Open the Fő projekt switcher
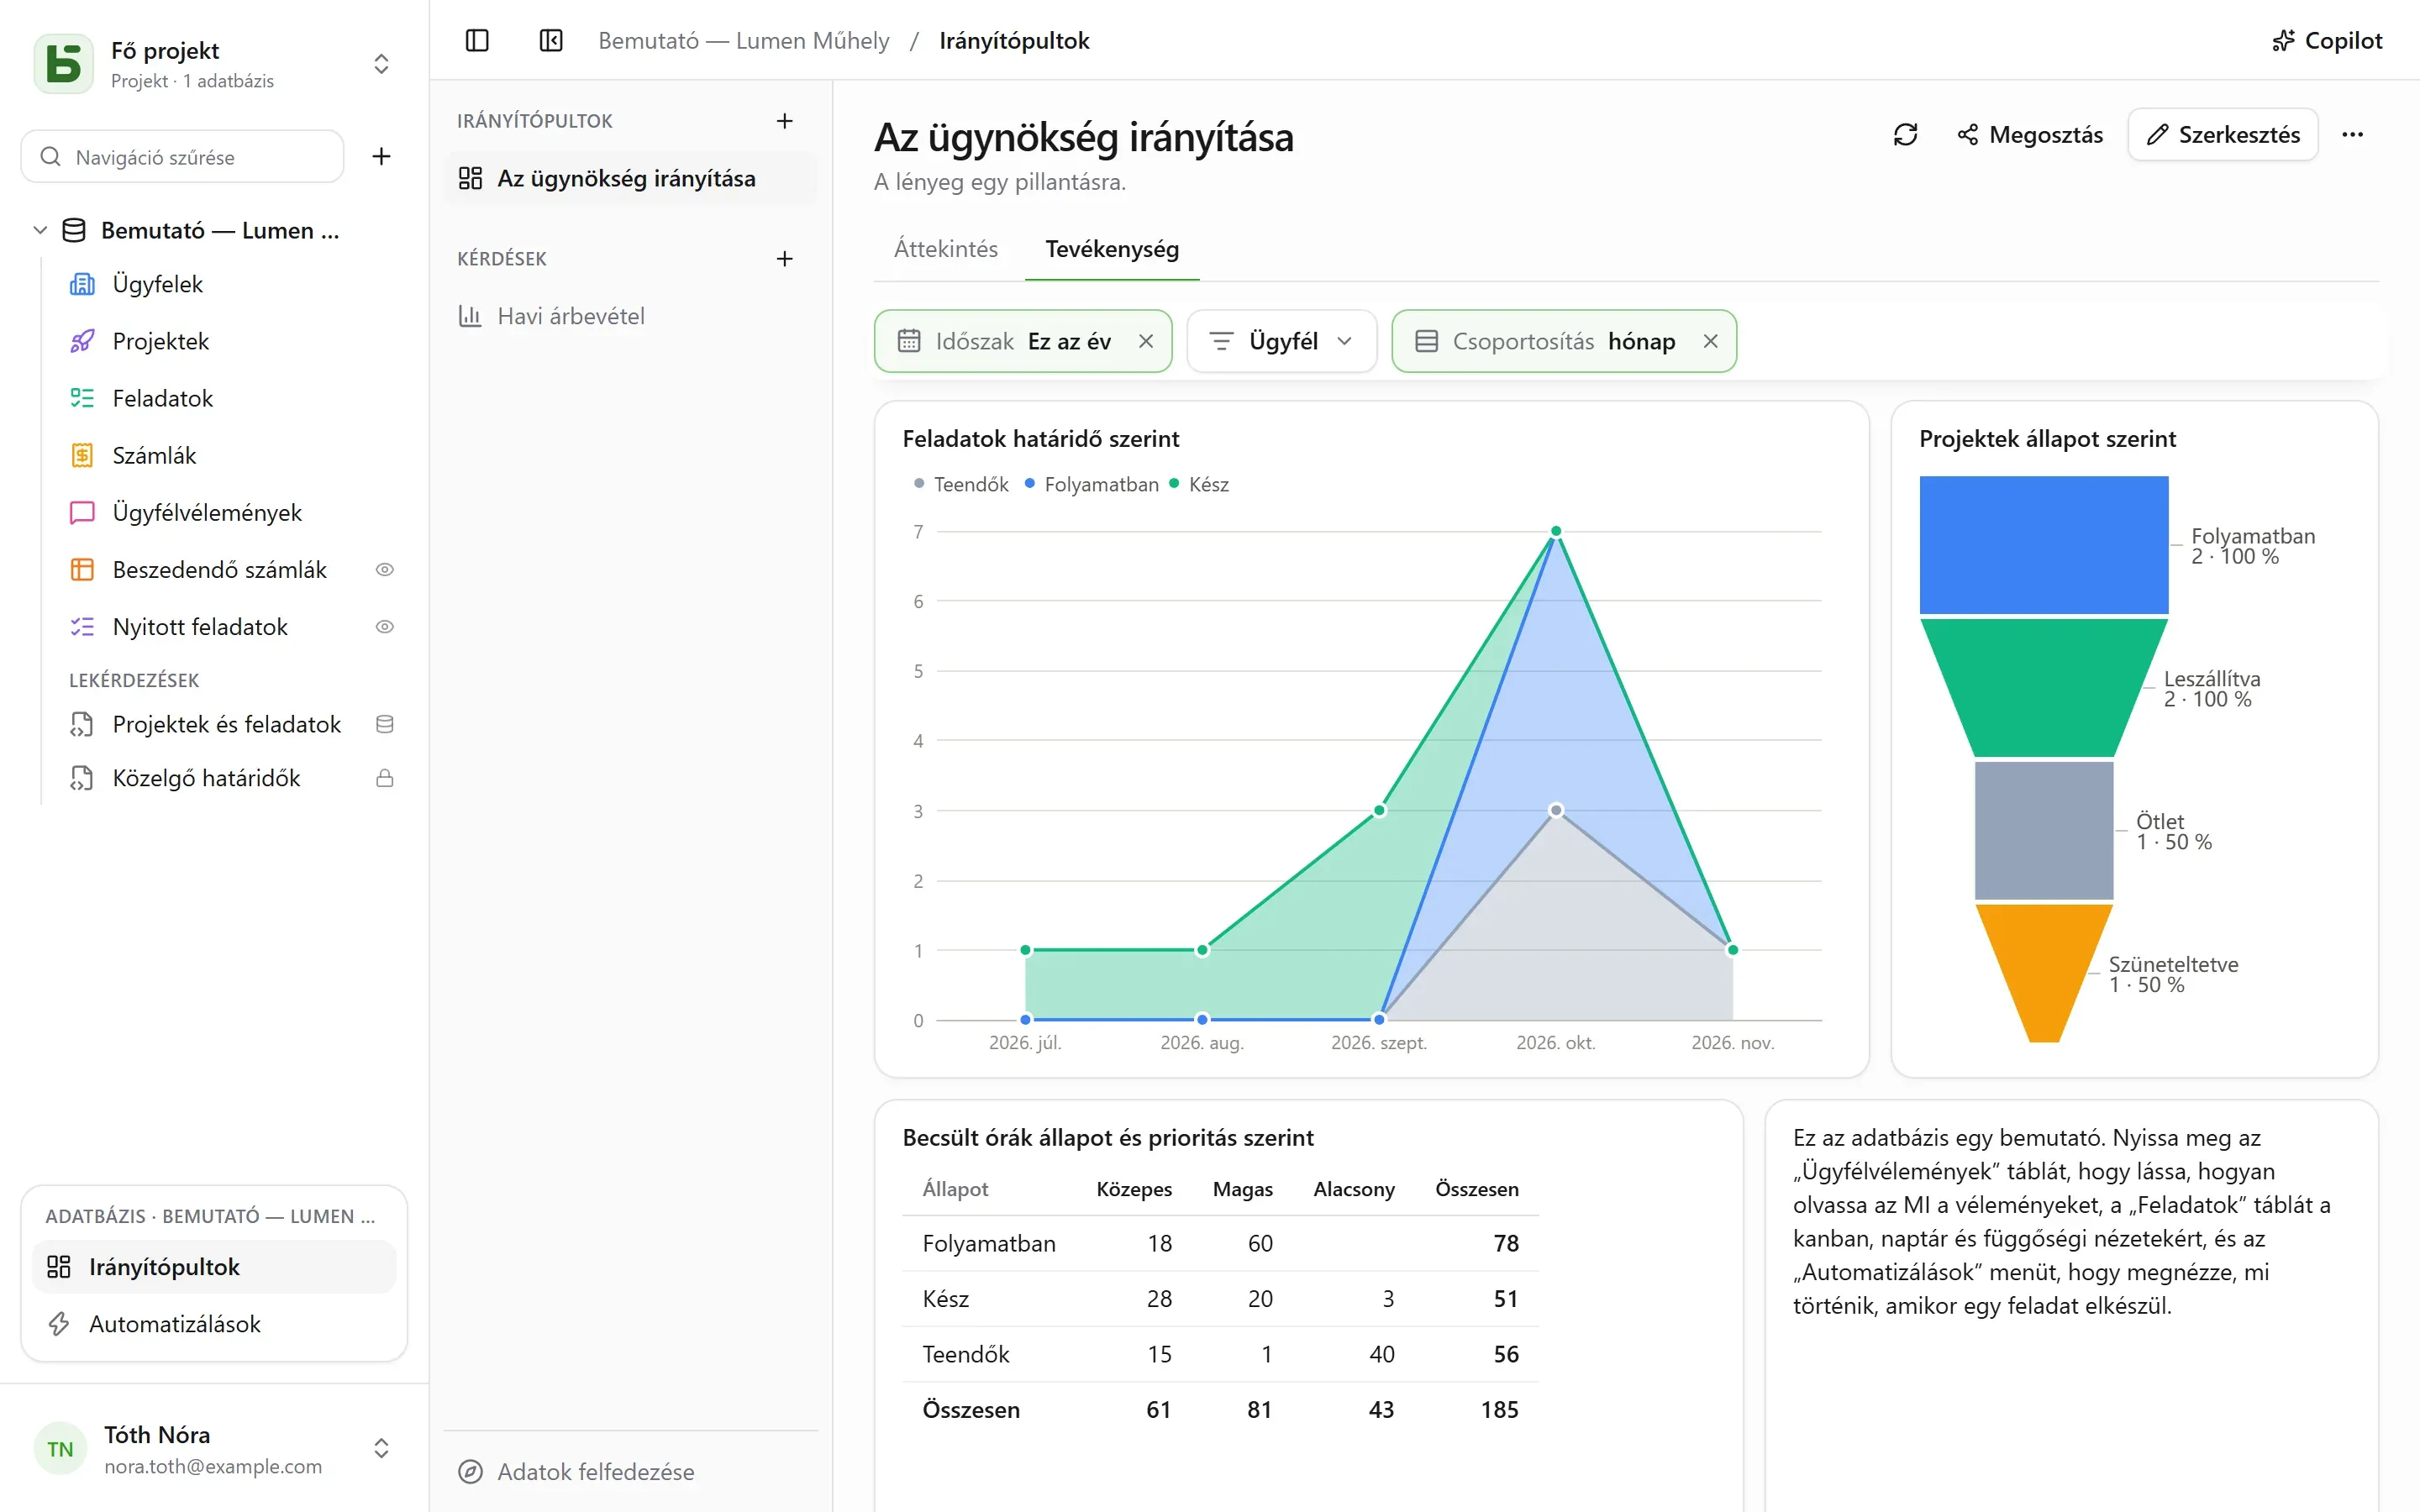This screenshot has width=2420, height=1512. click(214, 64)
